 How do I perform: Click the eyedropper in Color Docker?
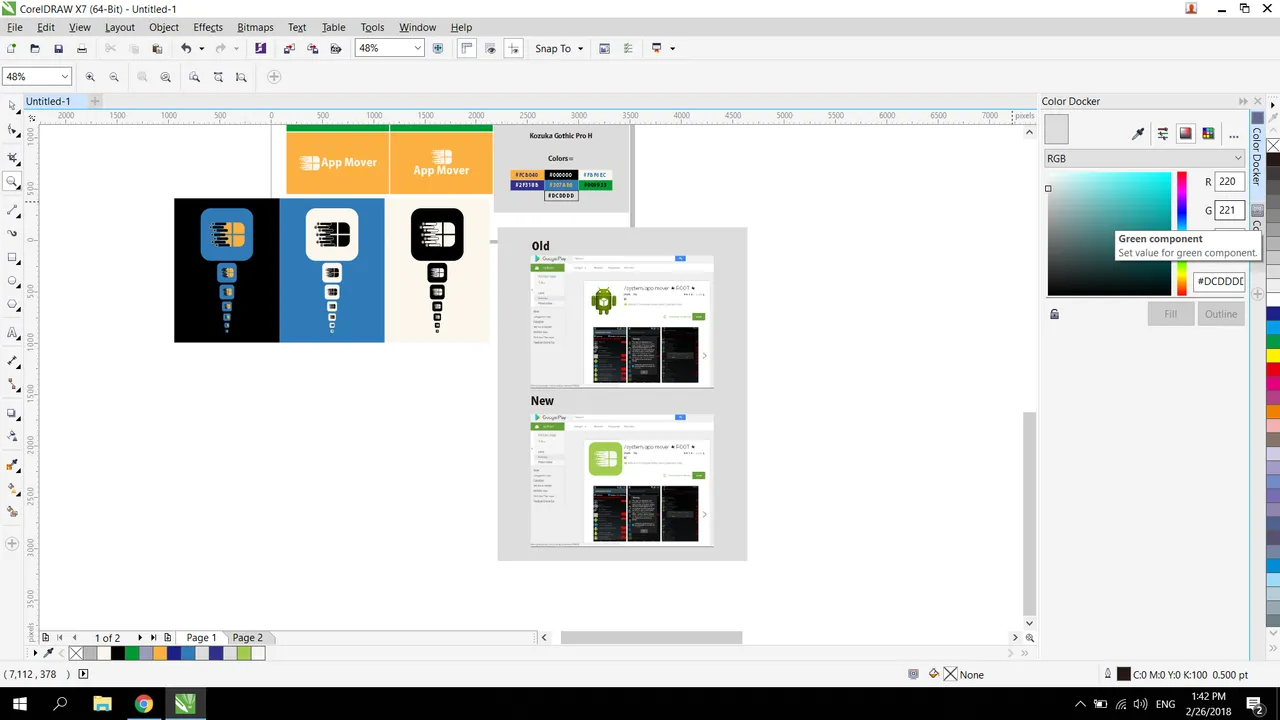point(1138,133)
